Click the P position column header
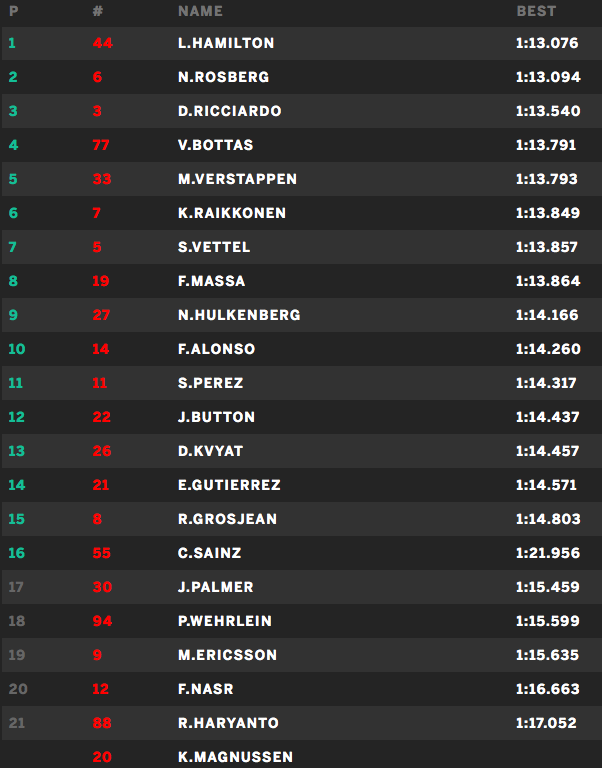The height and width of the screenshot is (768, 602). pyautogui.click(x=12, y=11)
